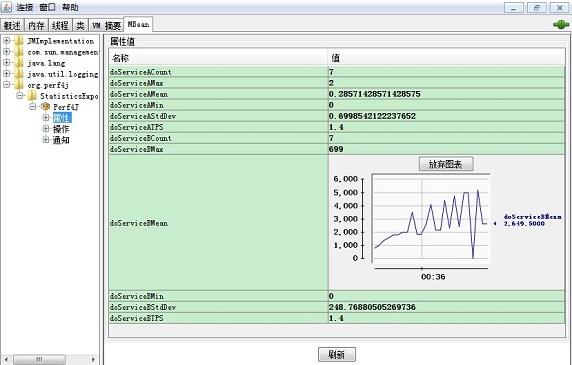572x365 pixels.
Task: Click the 刷新 button
Action: [337, 354]
